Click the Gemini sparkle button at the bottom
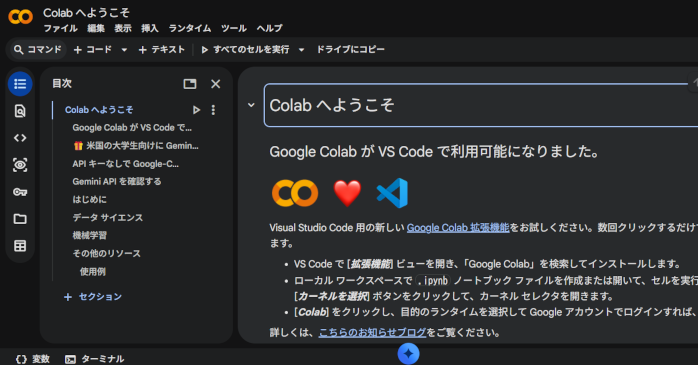Viewport: 698px width, 365px height. coord(409,354)
